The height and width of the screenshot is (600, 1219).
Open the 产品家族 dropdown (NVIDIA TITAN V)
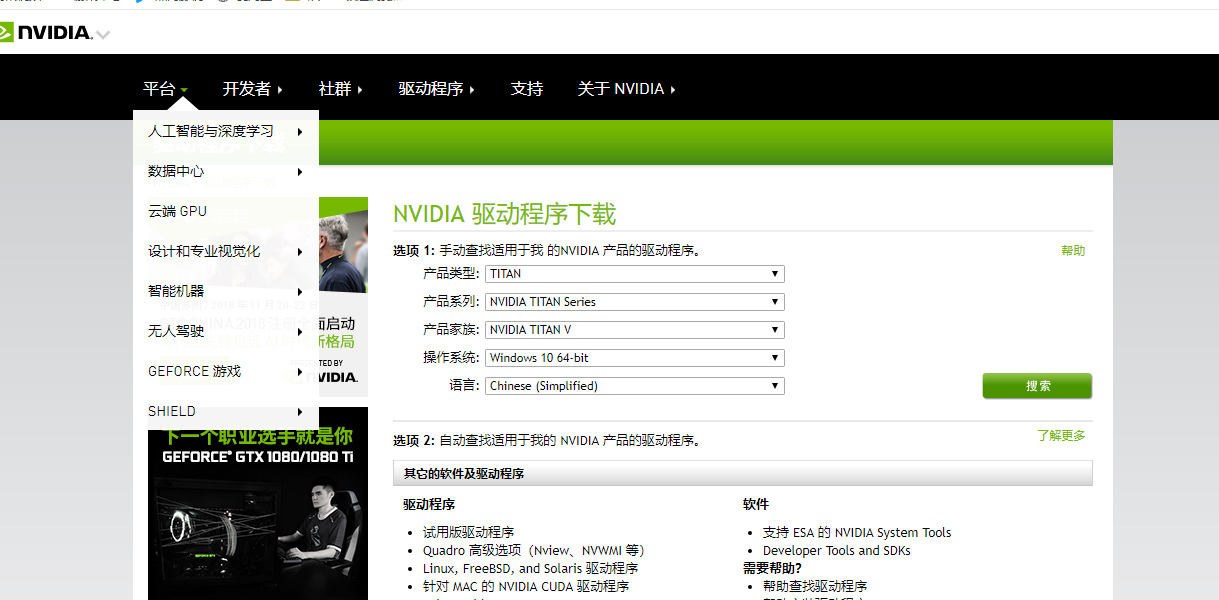pos(635,330)
